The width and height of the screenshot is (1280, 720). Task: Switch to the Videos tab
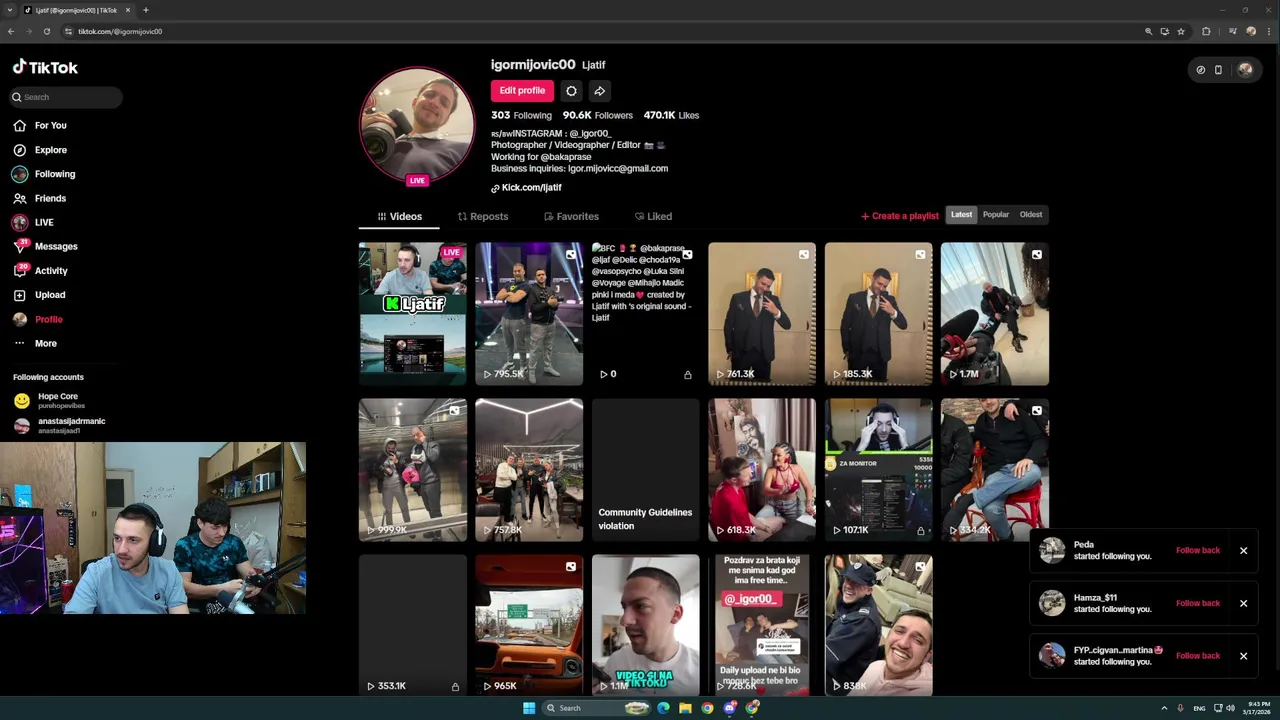tap(399, 216)
